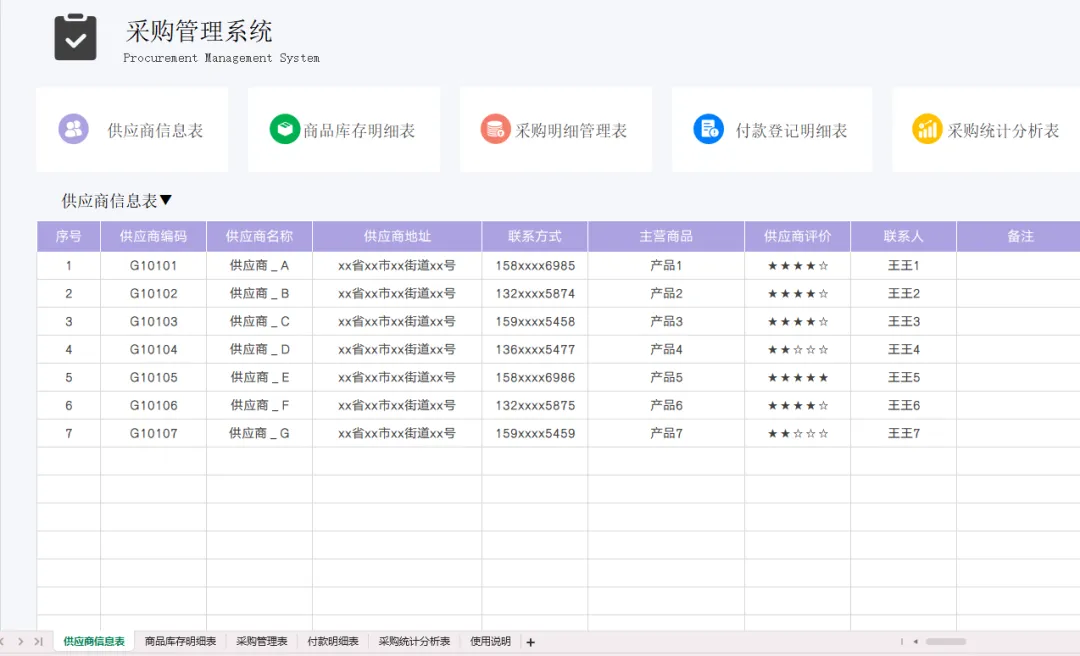Select the 供应商评价 column header
Screen dimensions: 1080x656
coord(798,236)
